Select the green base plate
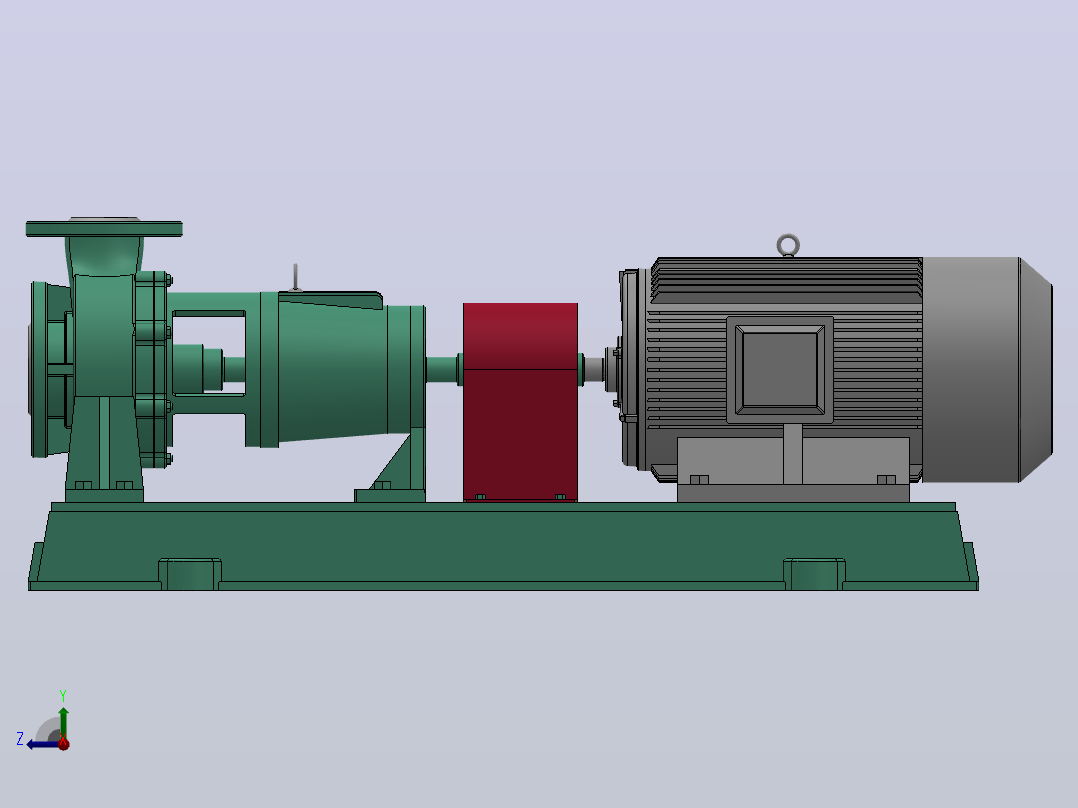 pyautogui.click(x=503, y=547)
